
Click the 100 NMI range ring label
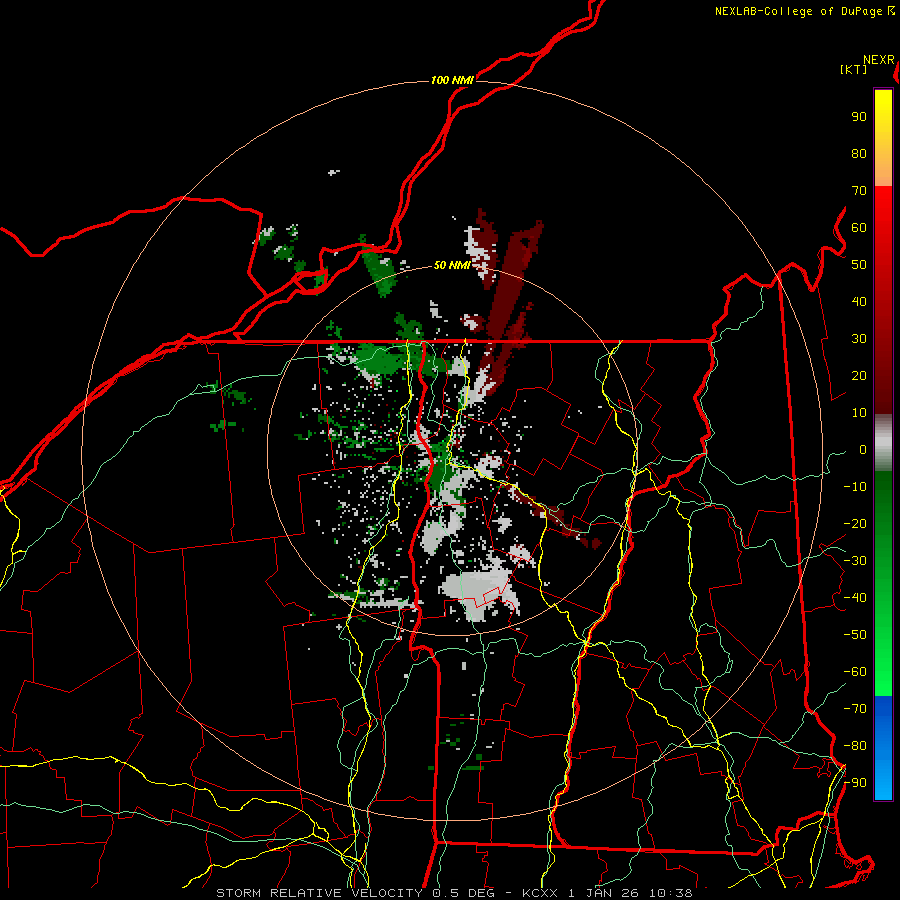click(x=452, y=80)
